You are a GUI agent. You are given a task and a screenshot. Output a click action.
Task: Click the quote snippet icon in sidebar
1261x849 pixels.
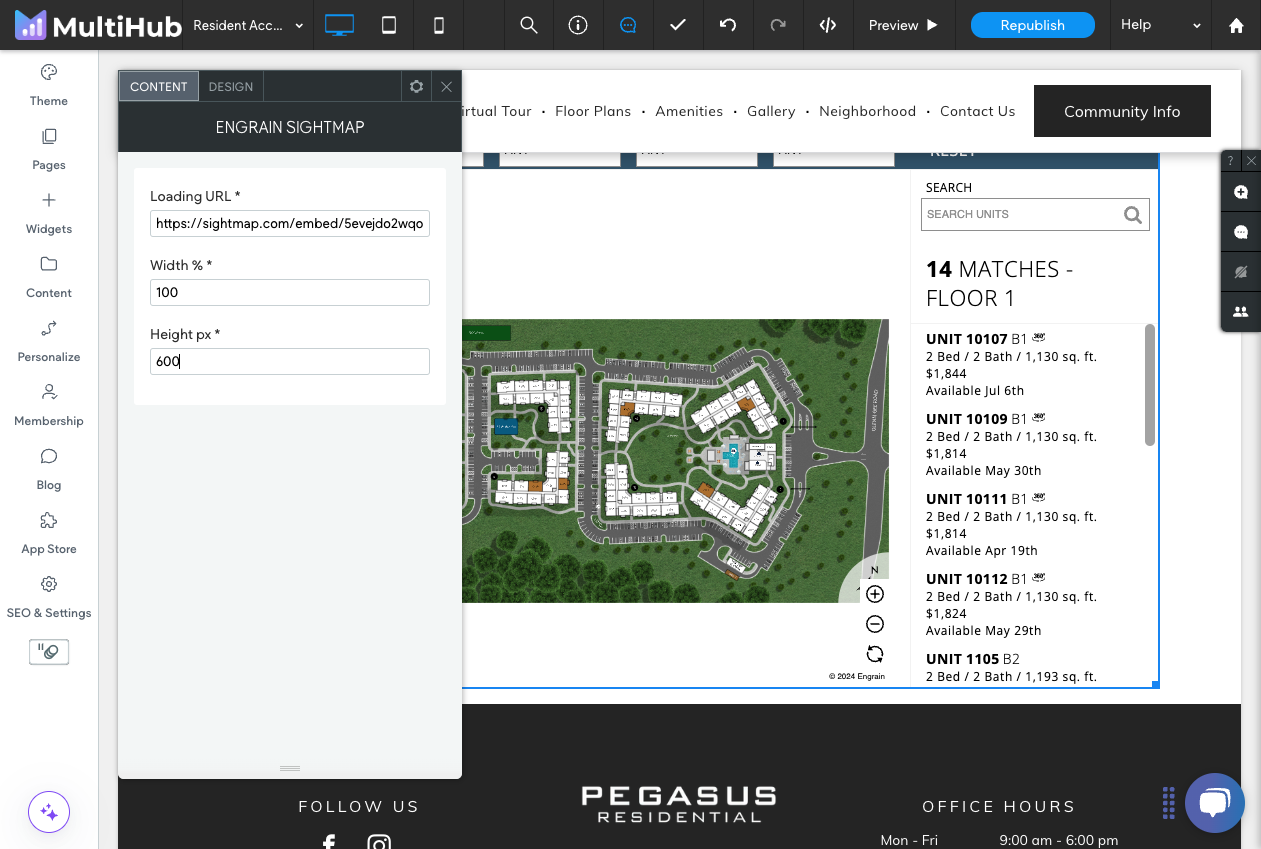point(49,652)
